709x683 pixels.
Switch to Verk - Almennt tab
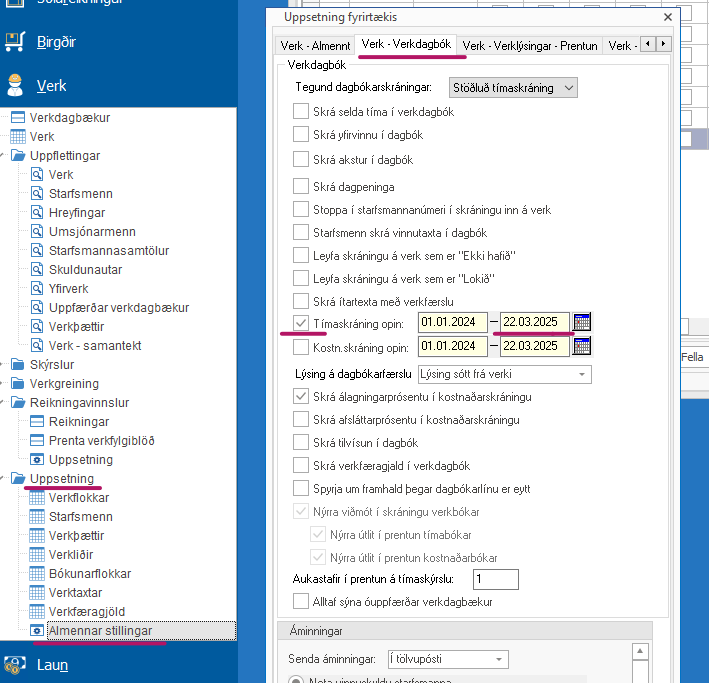click(x=315, y=46)
